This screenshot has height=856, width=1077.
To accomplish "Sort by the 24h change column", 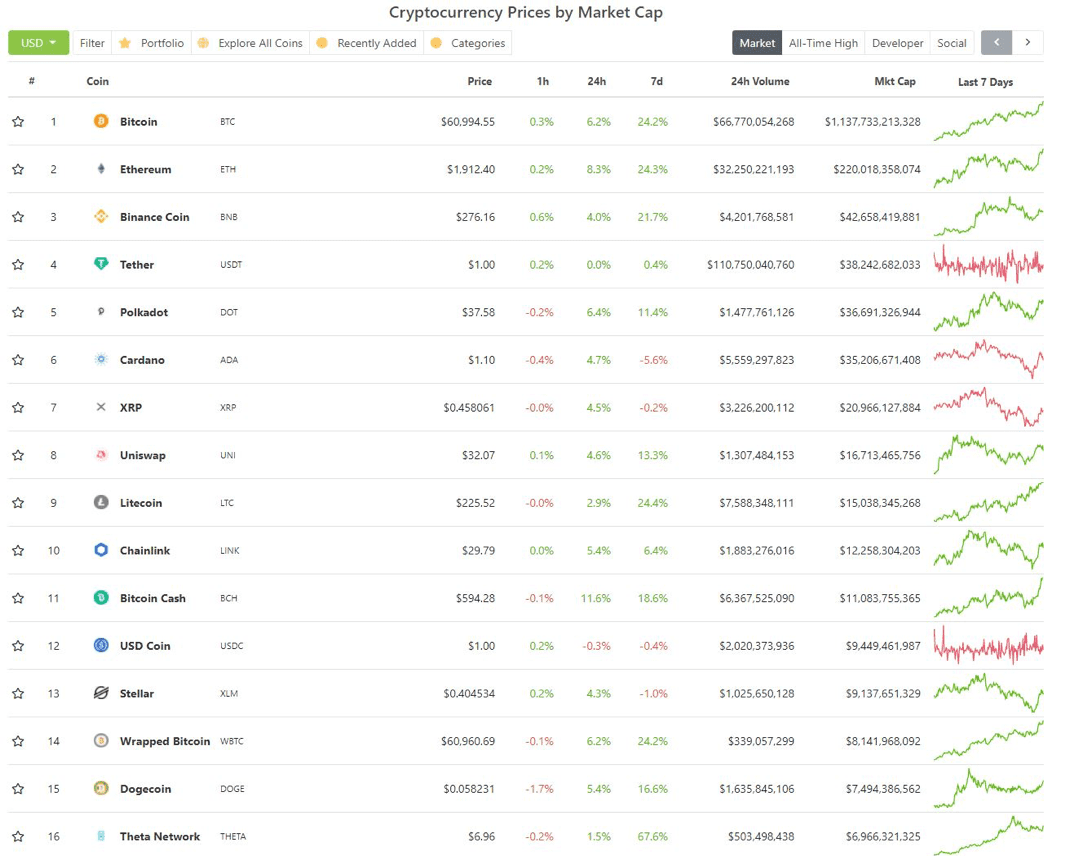I will tap(596, 81).
